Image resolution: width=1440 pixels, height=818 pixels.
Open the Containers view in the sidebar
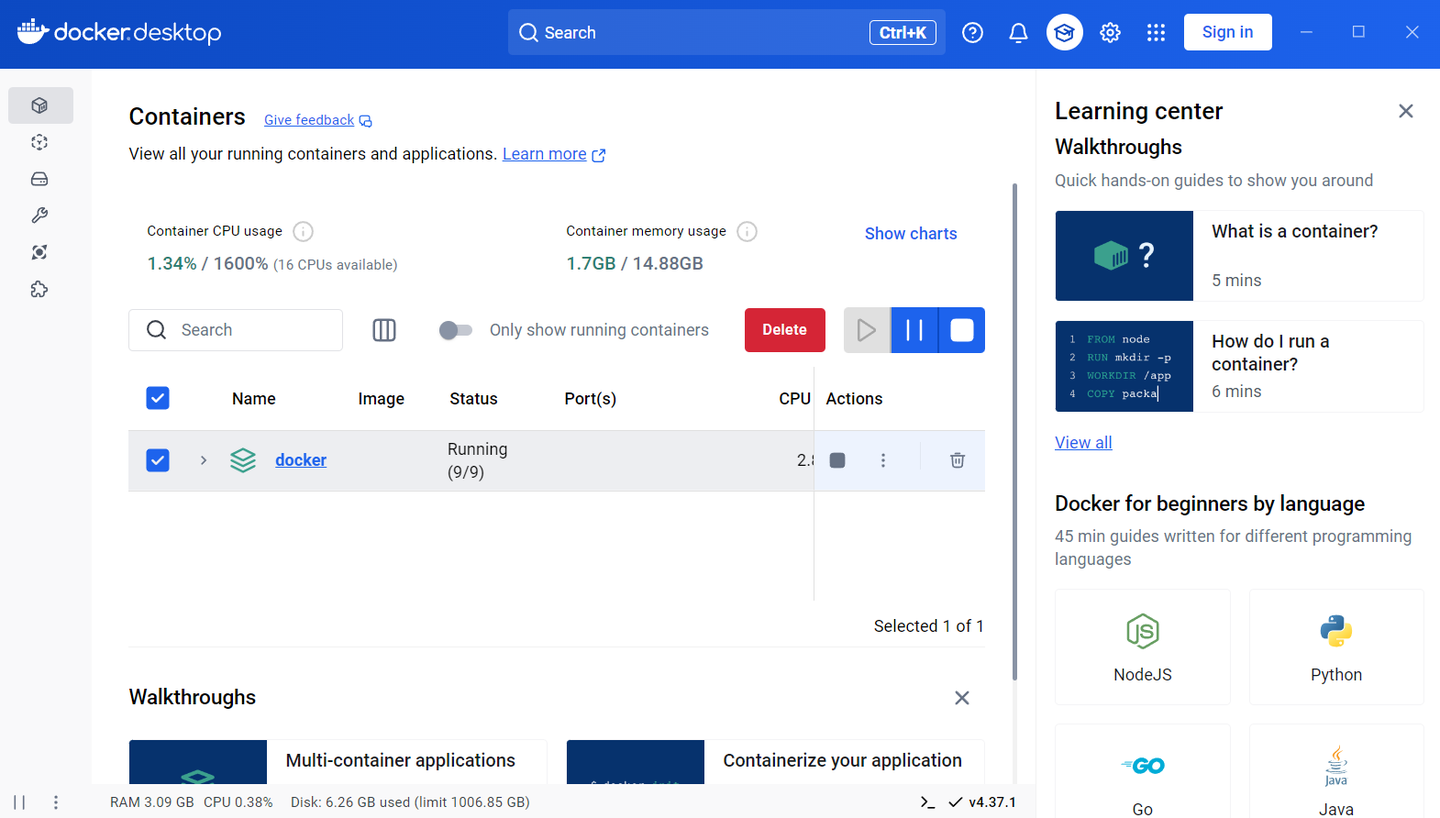click(x=40, y=105)
